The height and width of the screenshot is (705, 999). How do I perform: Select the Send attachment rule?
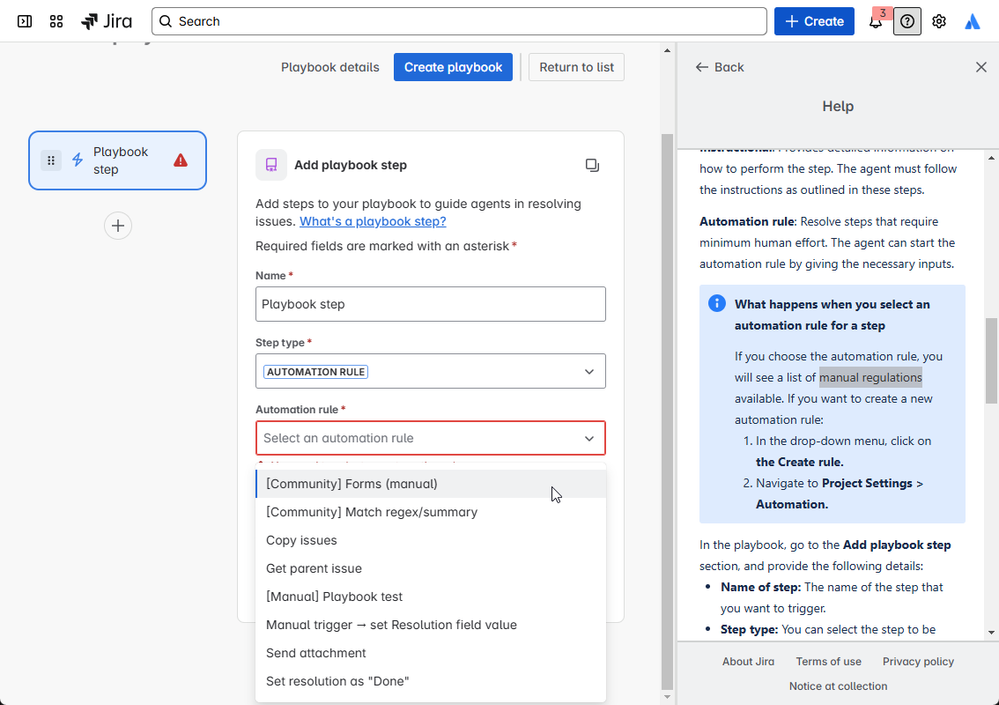click(x=431, y=653)
